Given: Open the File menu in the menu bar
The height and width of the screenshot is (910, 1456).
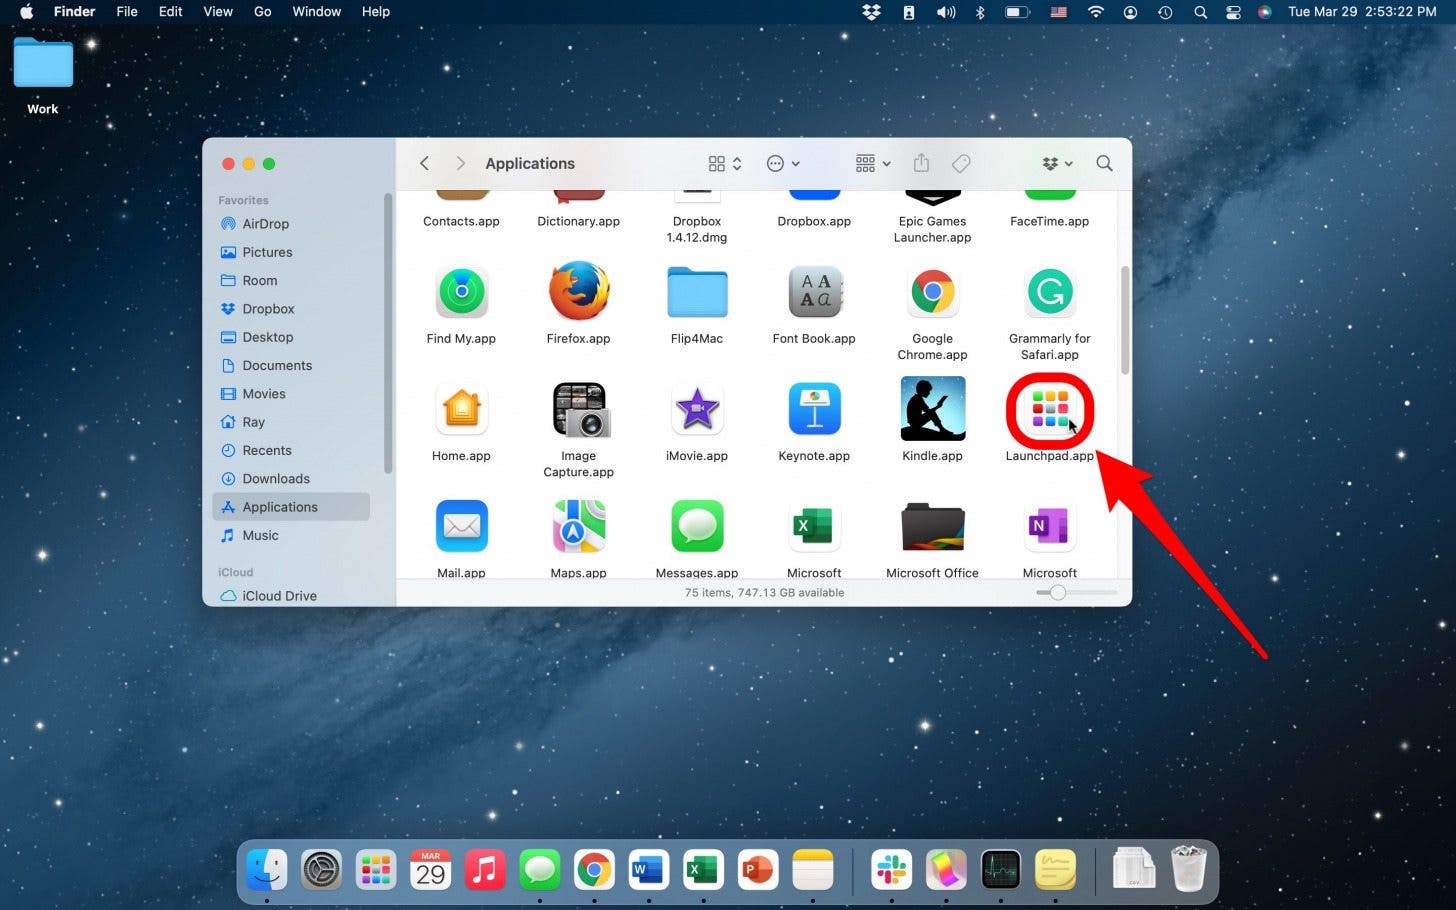Looking at the screenshot, I should [x=127, y=11].
